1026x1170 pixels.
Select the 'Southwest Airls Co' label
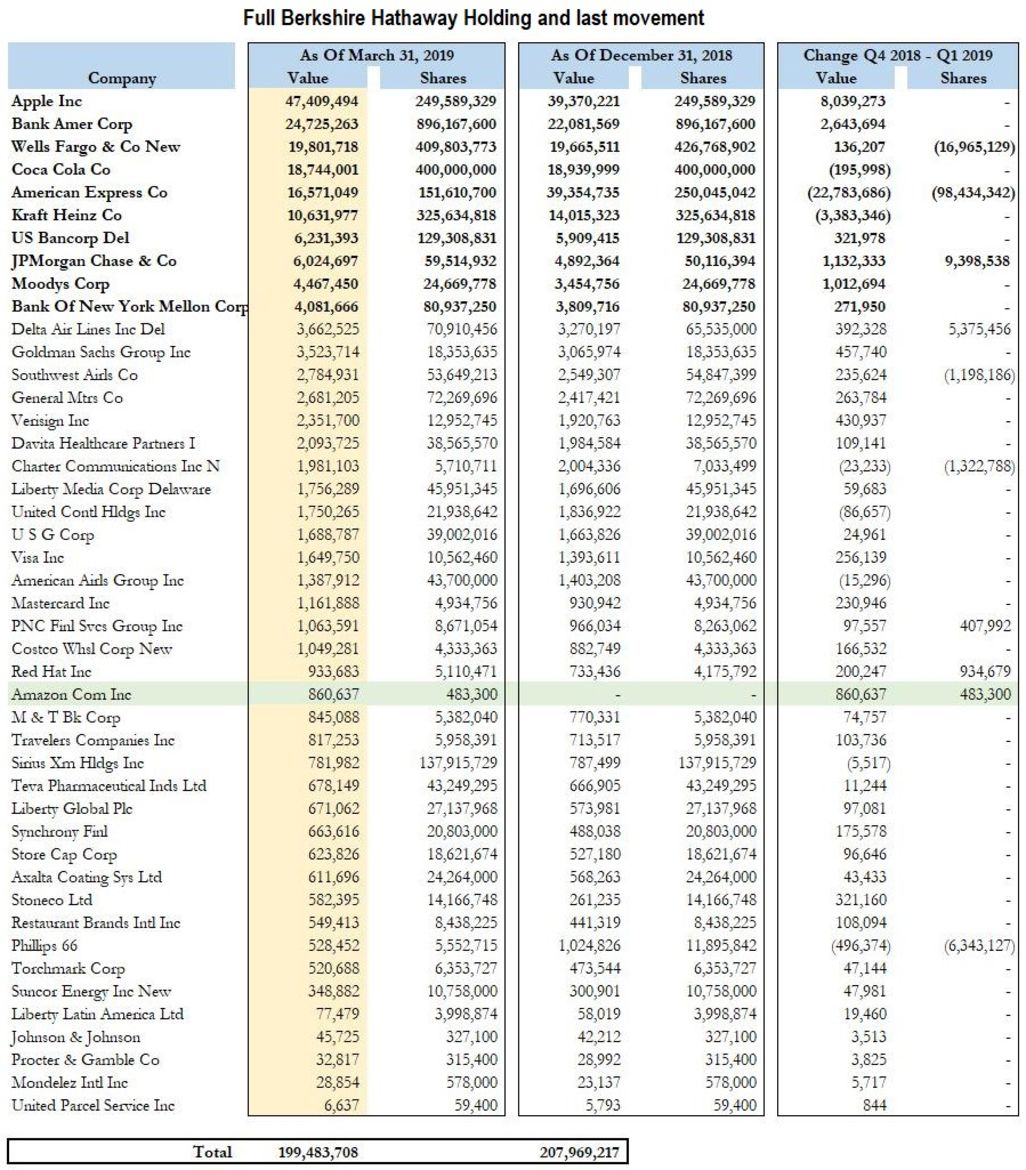pos(74,375)
